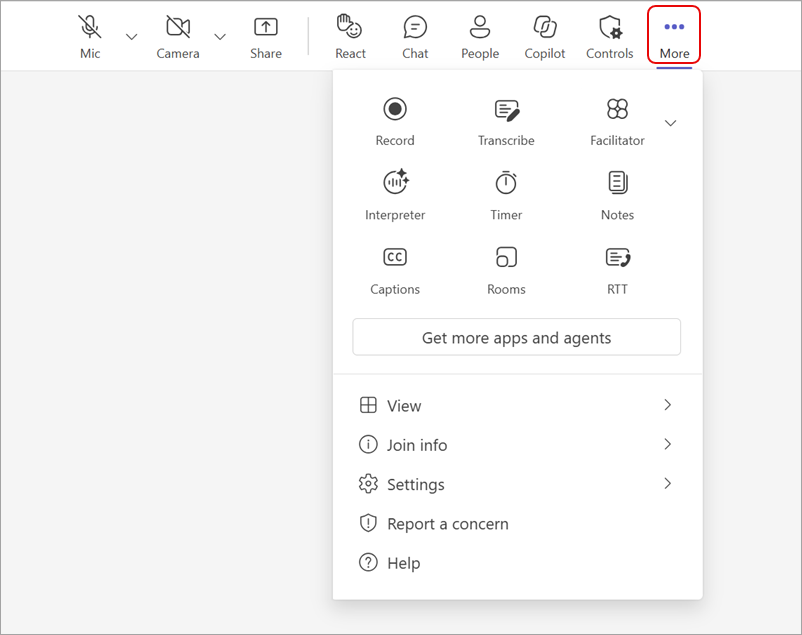Open RTT real-time text
This screenshot has height=635, width=802.
[x=617, y=270]
